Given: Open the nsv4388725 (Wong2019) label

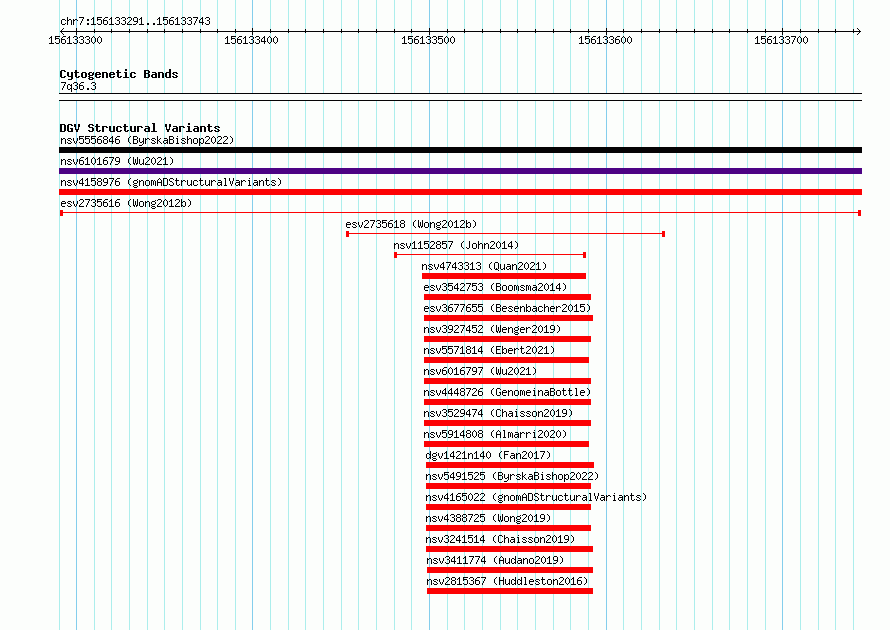Looking at the screenshot, I should (x=488, y=518).
